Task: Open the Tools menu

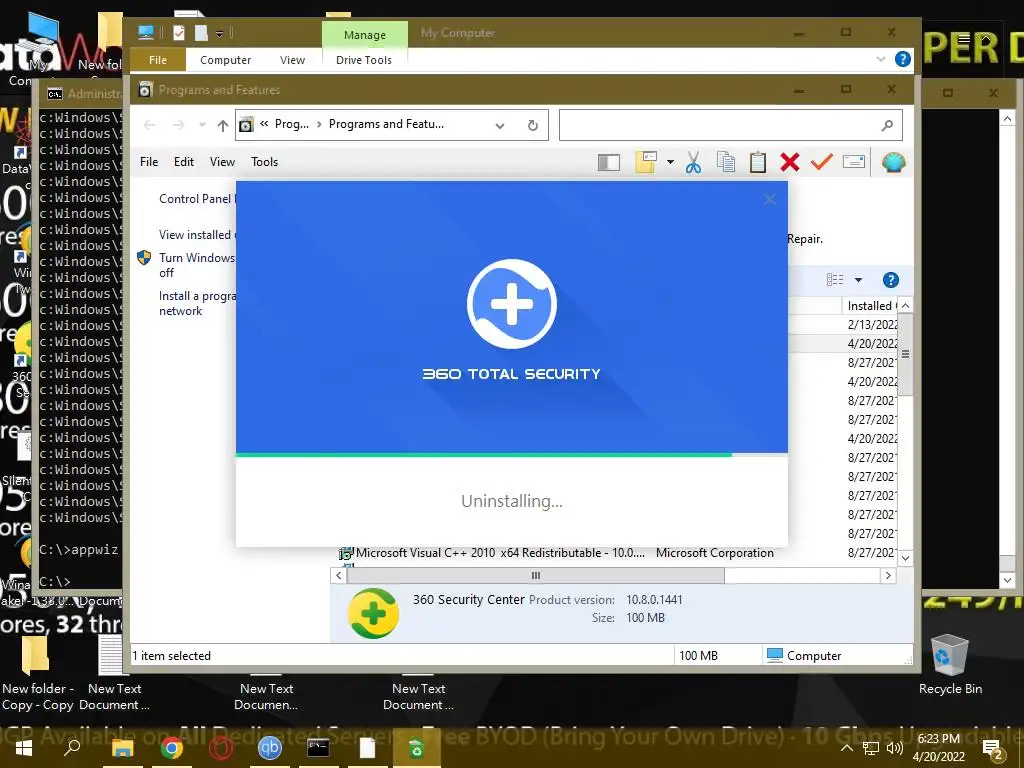Action: 264,162
